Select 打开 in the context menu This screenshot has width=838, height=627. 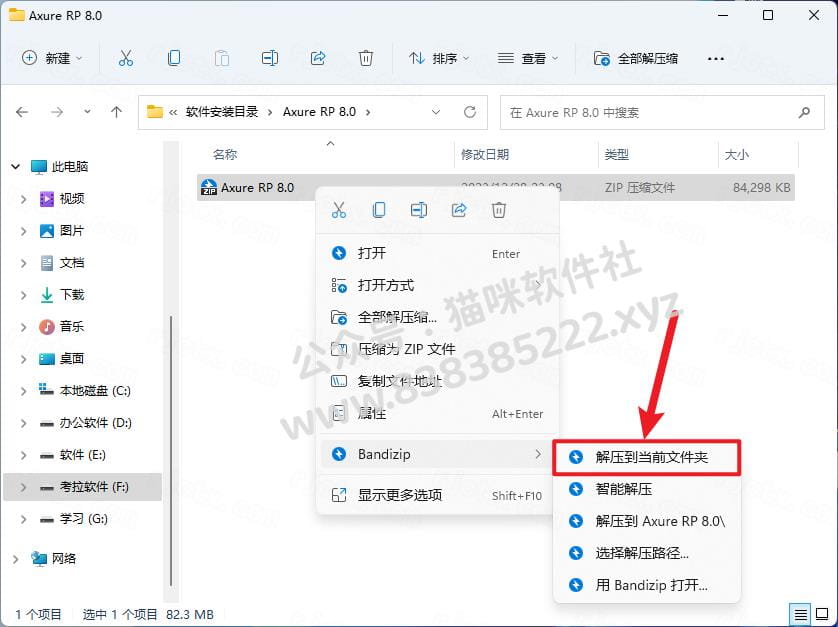[437, 253]
